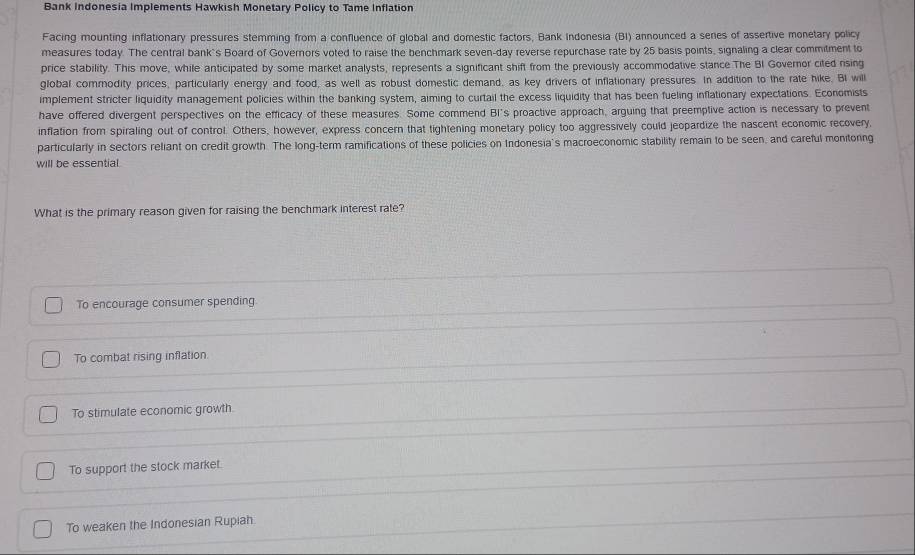Mark the 'To support the stock market' checkbox
915x555 pixels.
click(45, 470)
